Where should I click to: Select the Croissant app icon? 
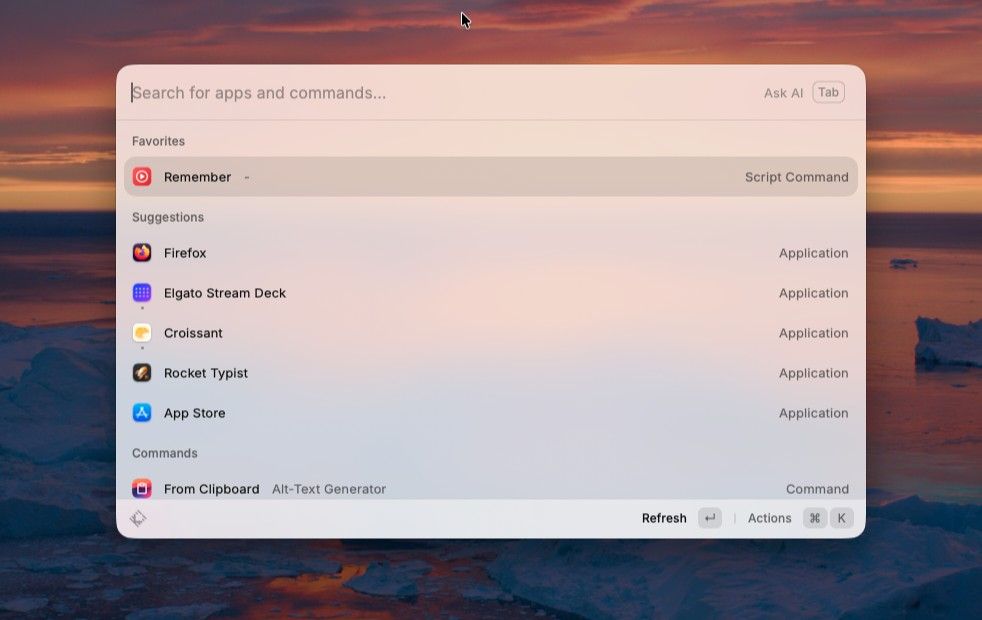pyautogui.click(x=142, y=333)
